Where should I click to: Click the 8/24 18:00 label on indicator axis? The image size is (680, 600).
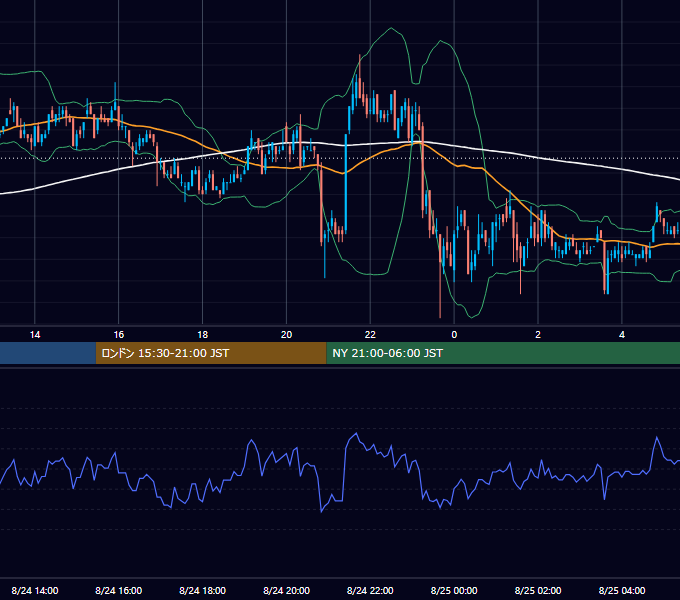coord(203,590)
